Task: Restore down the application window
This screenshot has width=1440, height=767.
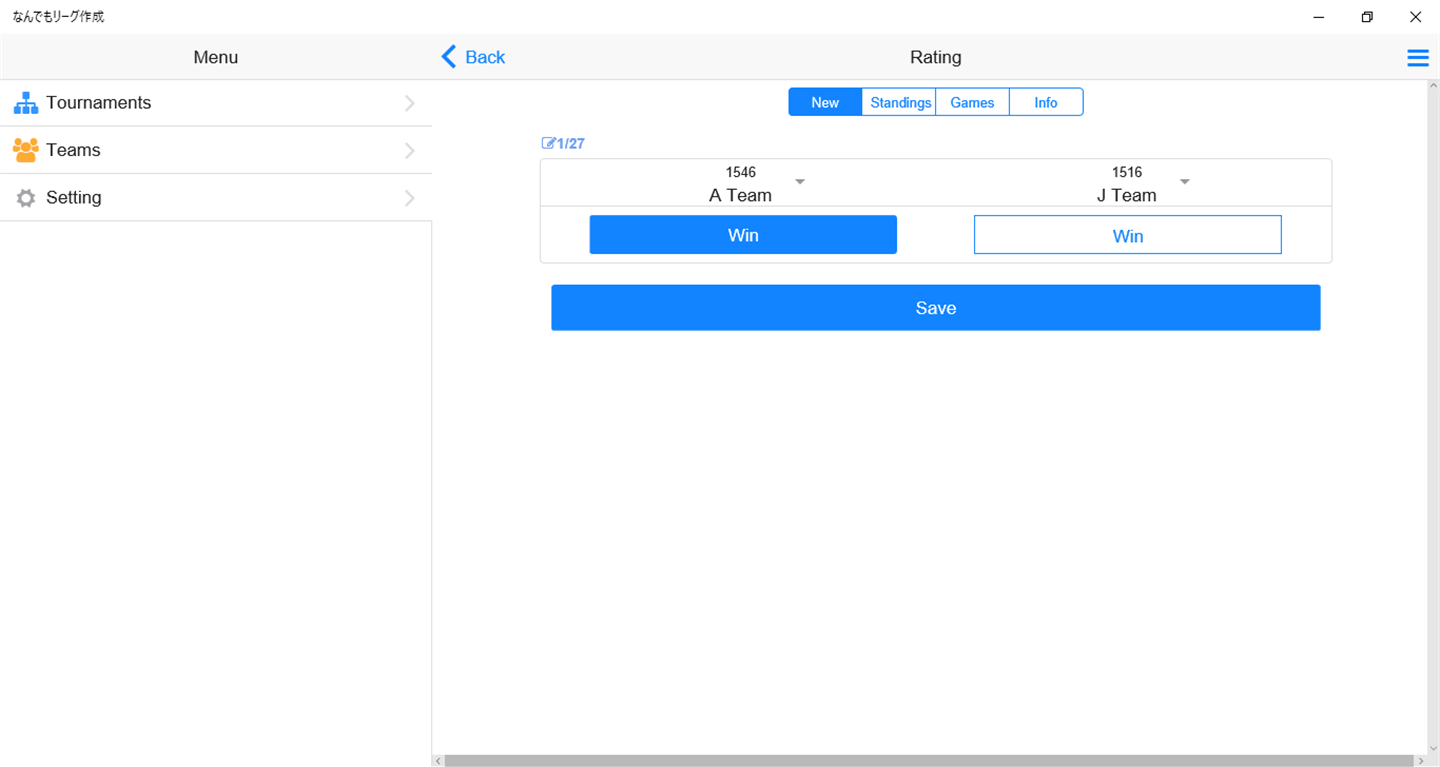Action: (1367, 17)
